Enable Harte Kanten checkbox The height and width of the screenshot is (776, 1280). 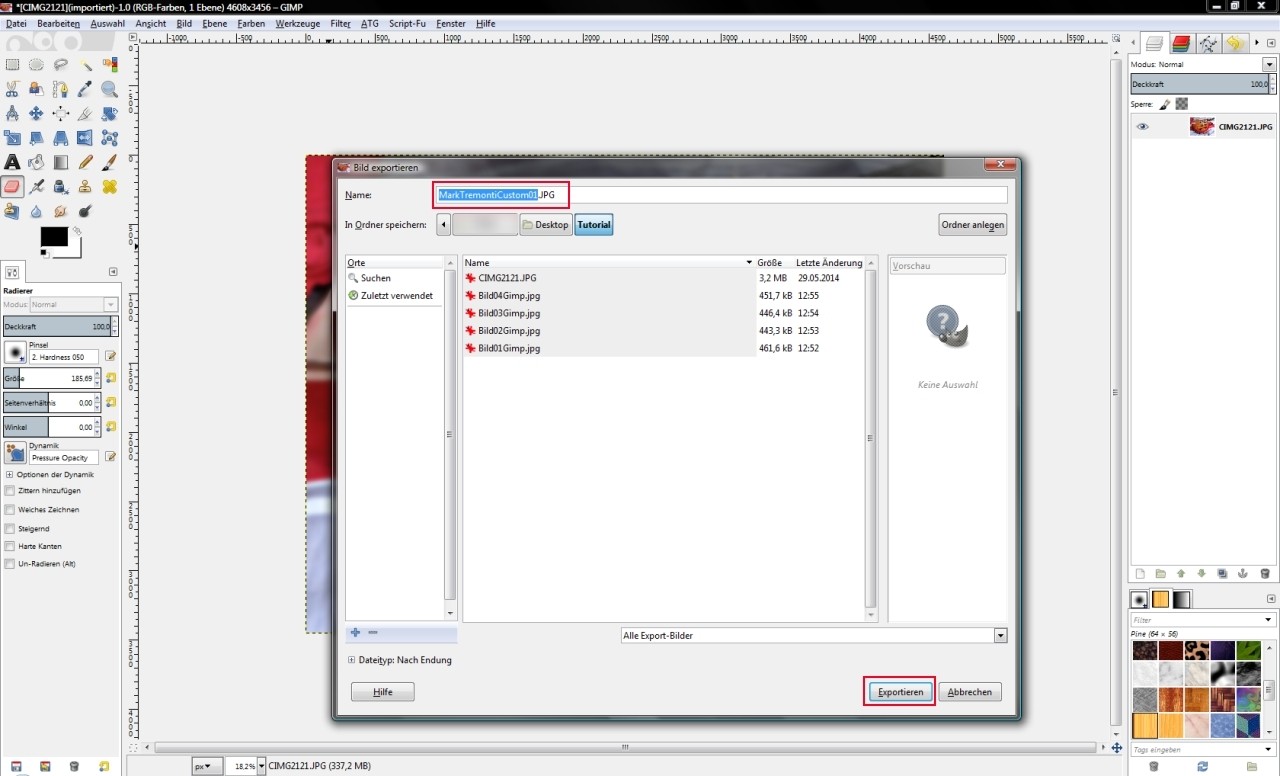point(10,546)
